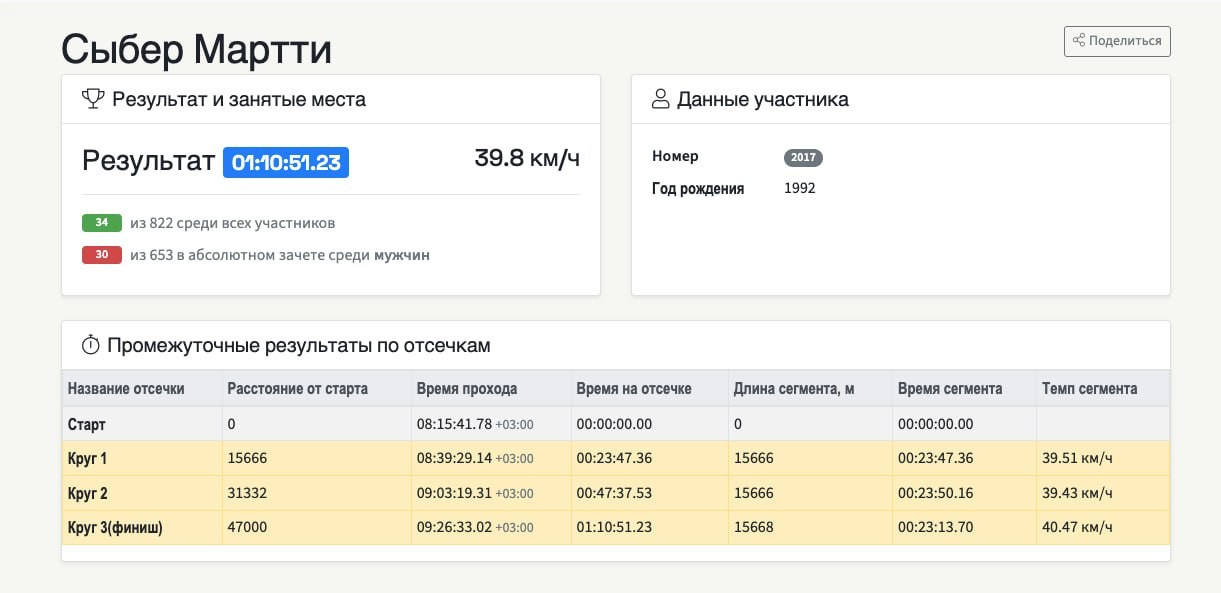This screenshot has height=593, width=1221.
Task: Click the stopwatch icon beside Промежуточные результаты
Action: 91,345
